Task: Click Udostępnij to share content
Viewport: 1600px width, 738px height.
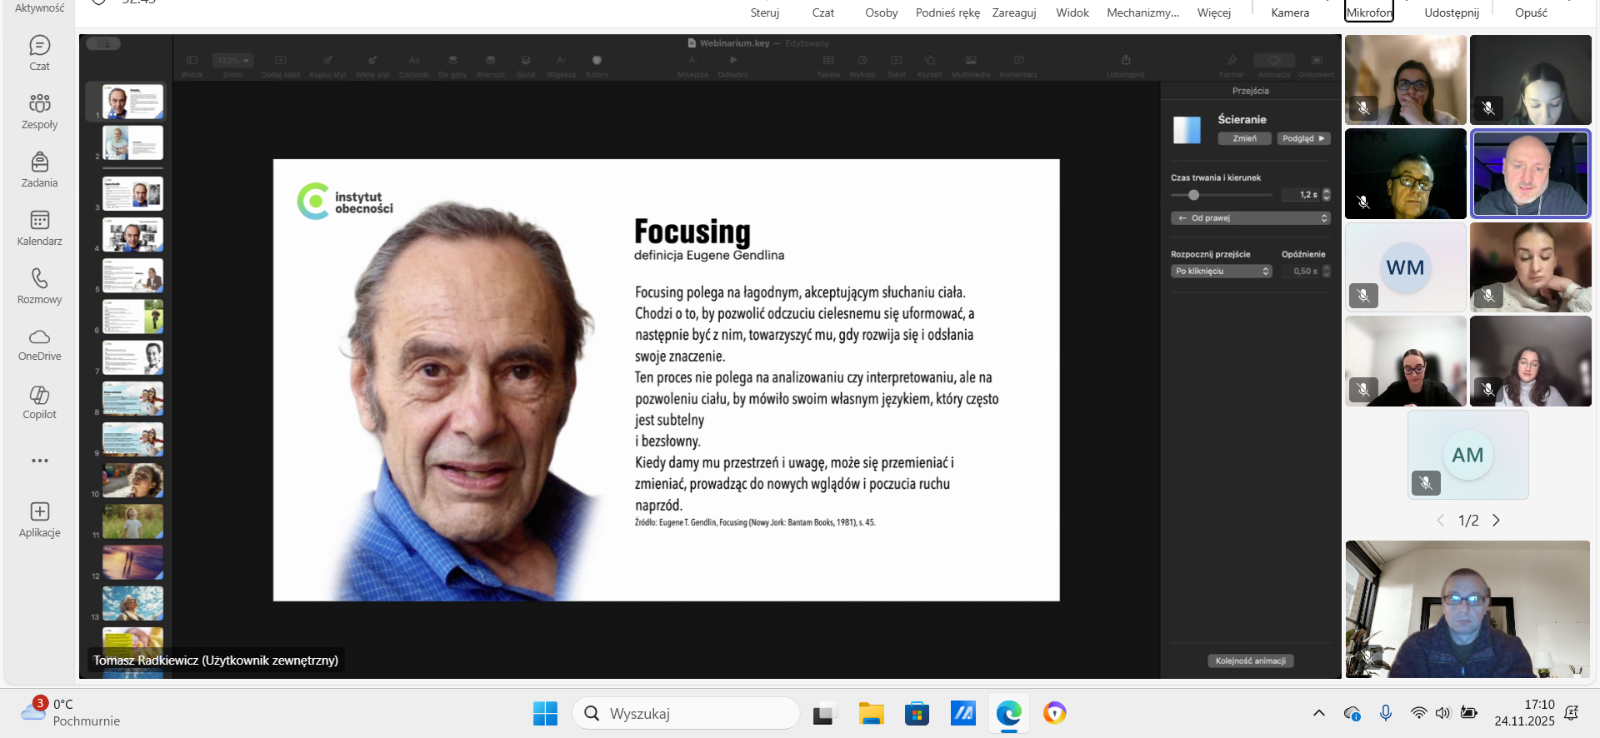Action: coord(1451,12)
